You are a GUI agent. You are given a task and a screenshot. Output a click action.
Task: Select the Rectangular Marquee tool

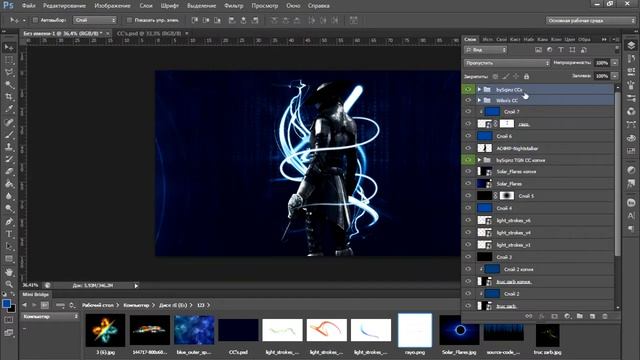tap(9, 60)
